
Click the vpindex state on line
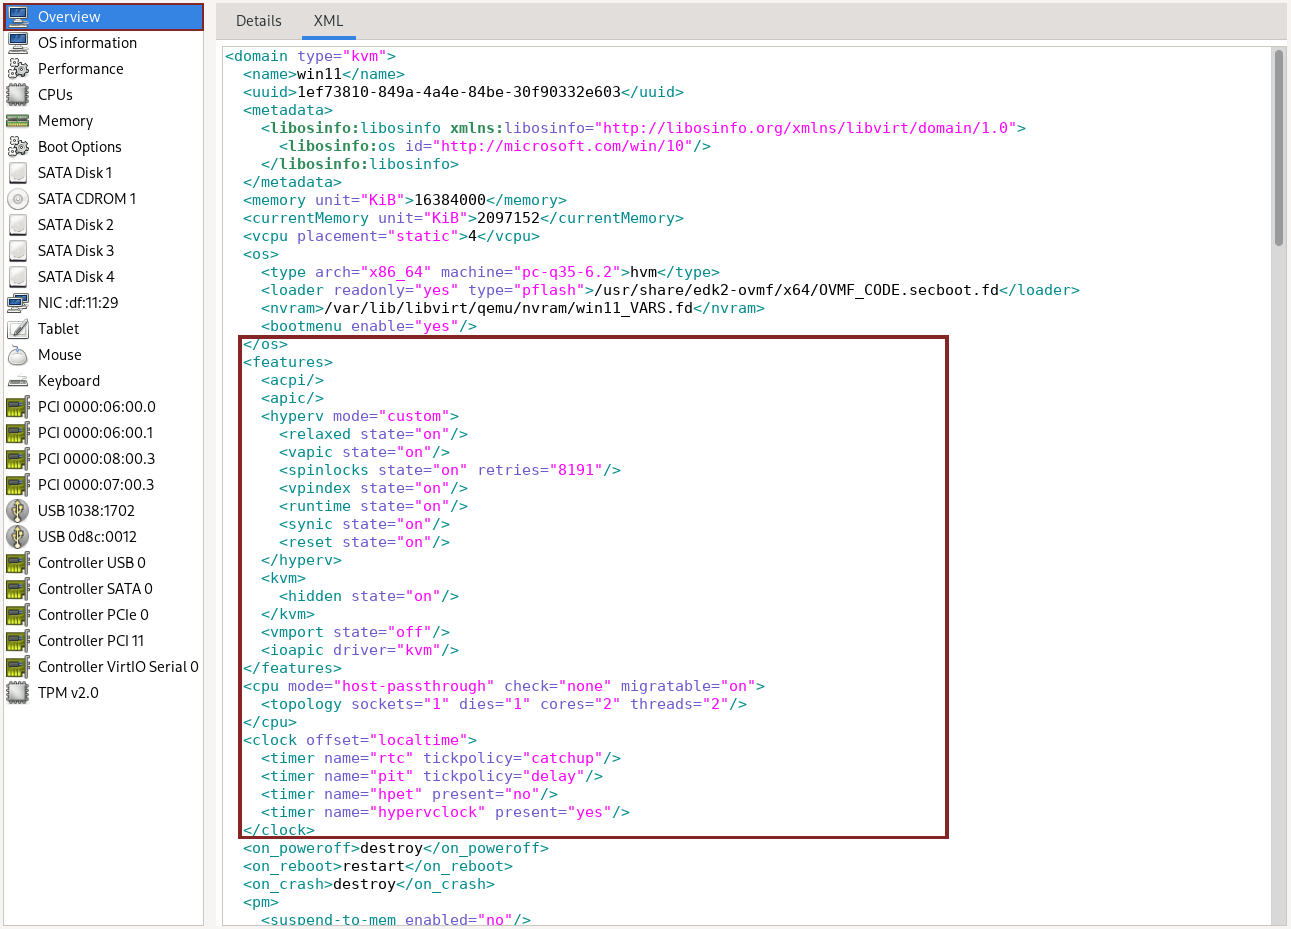tap(373, 488)
